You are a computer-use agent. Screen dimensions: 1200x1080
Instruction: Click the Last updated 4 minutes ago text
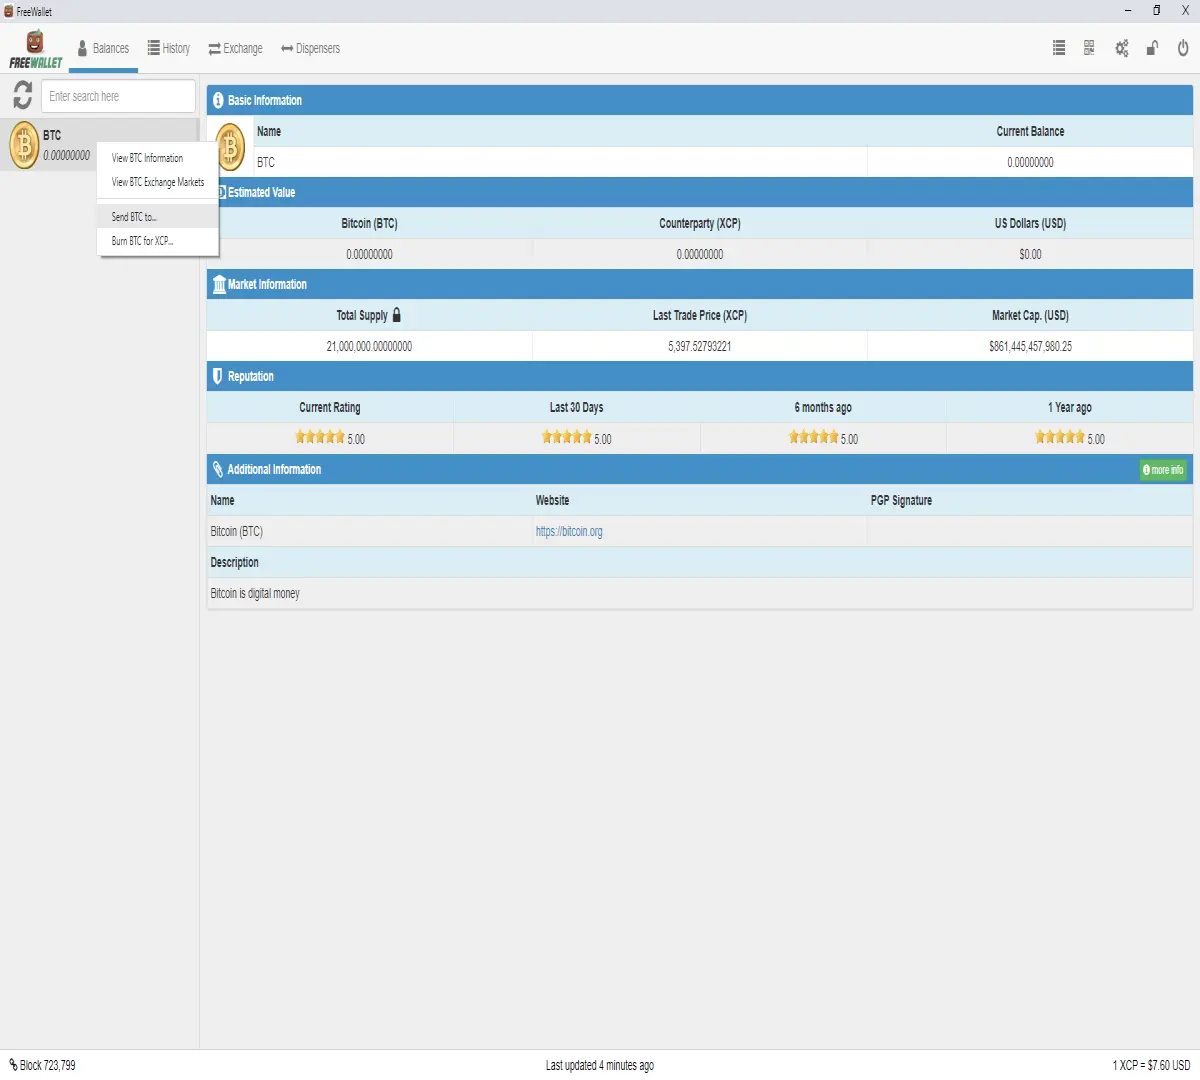tap(600, 1065)
